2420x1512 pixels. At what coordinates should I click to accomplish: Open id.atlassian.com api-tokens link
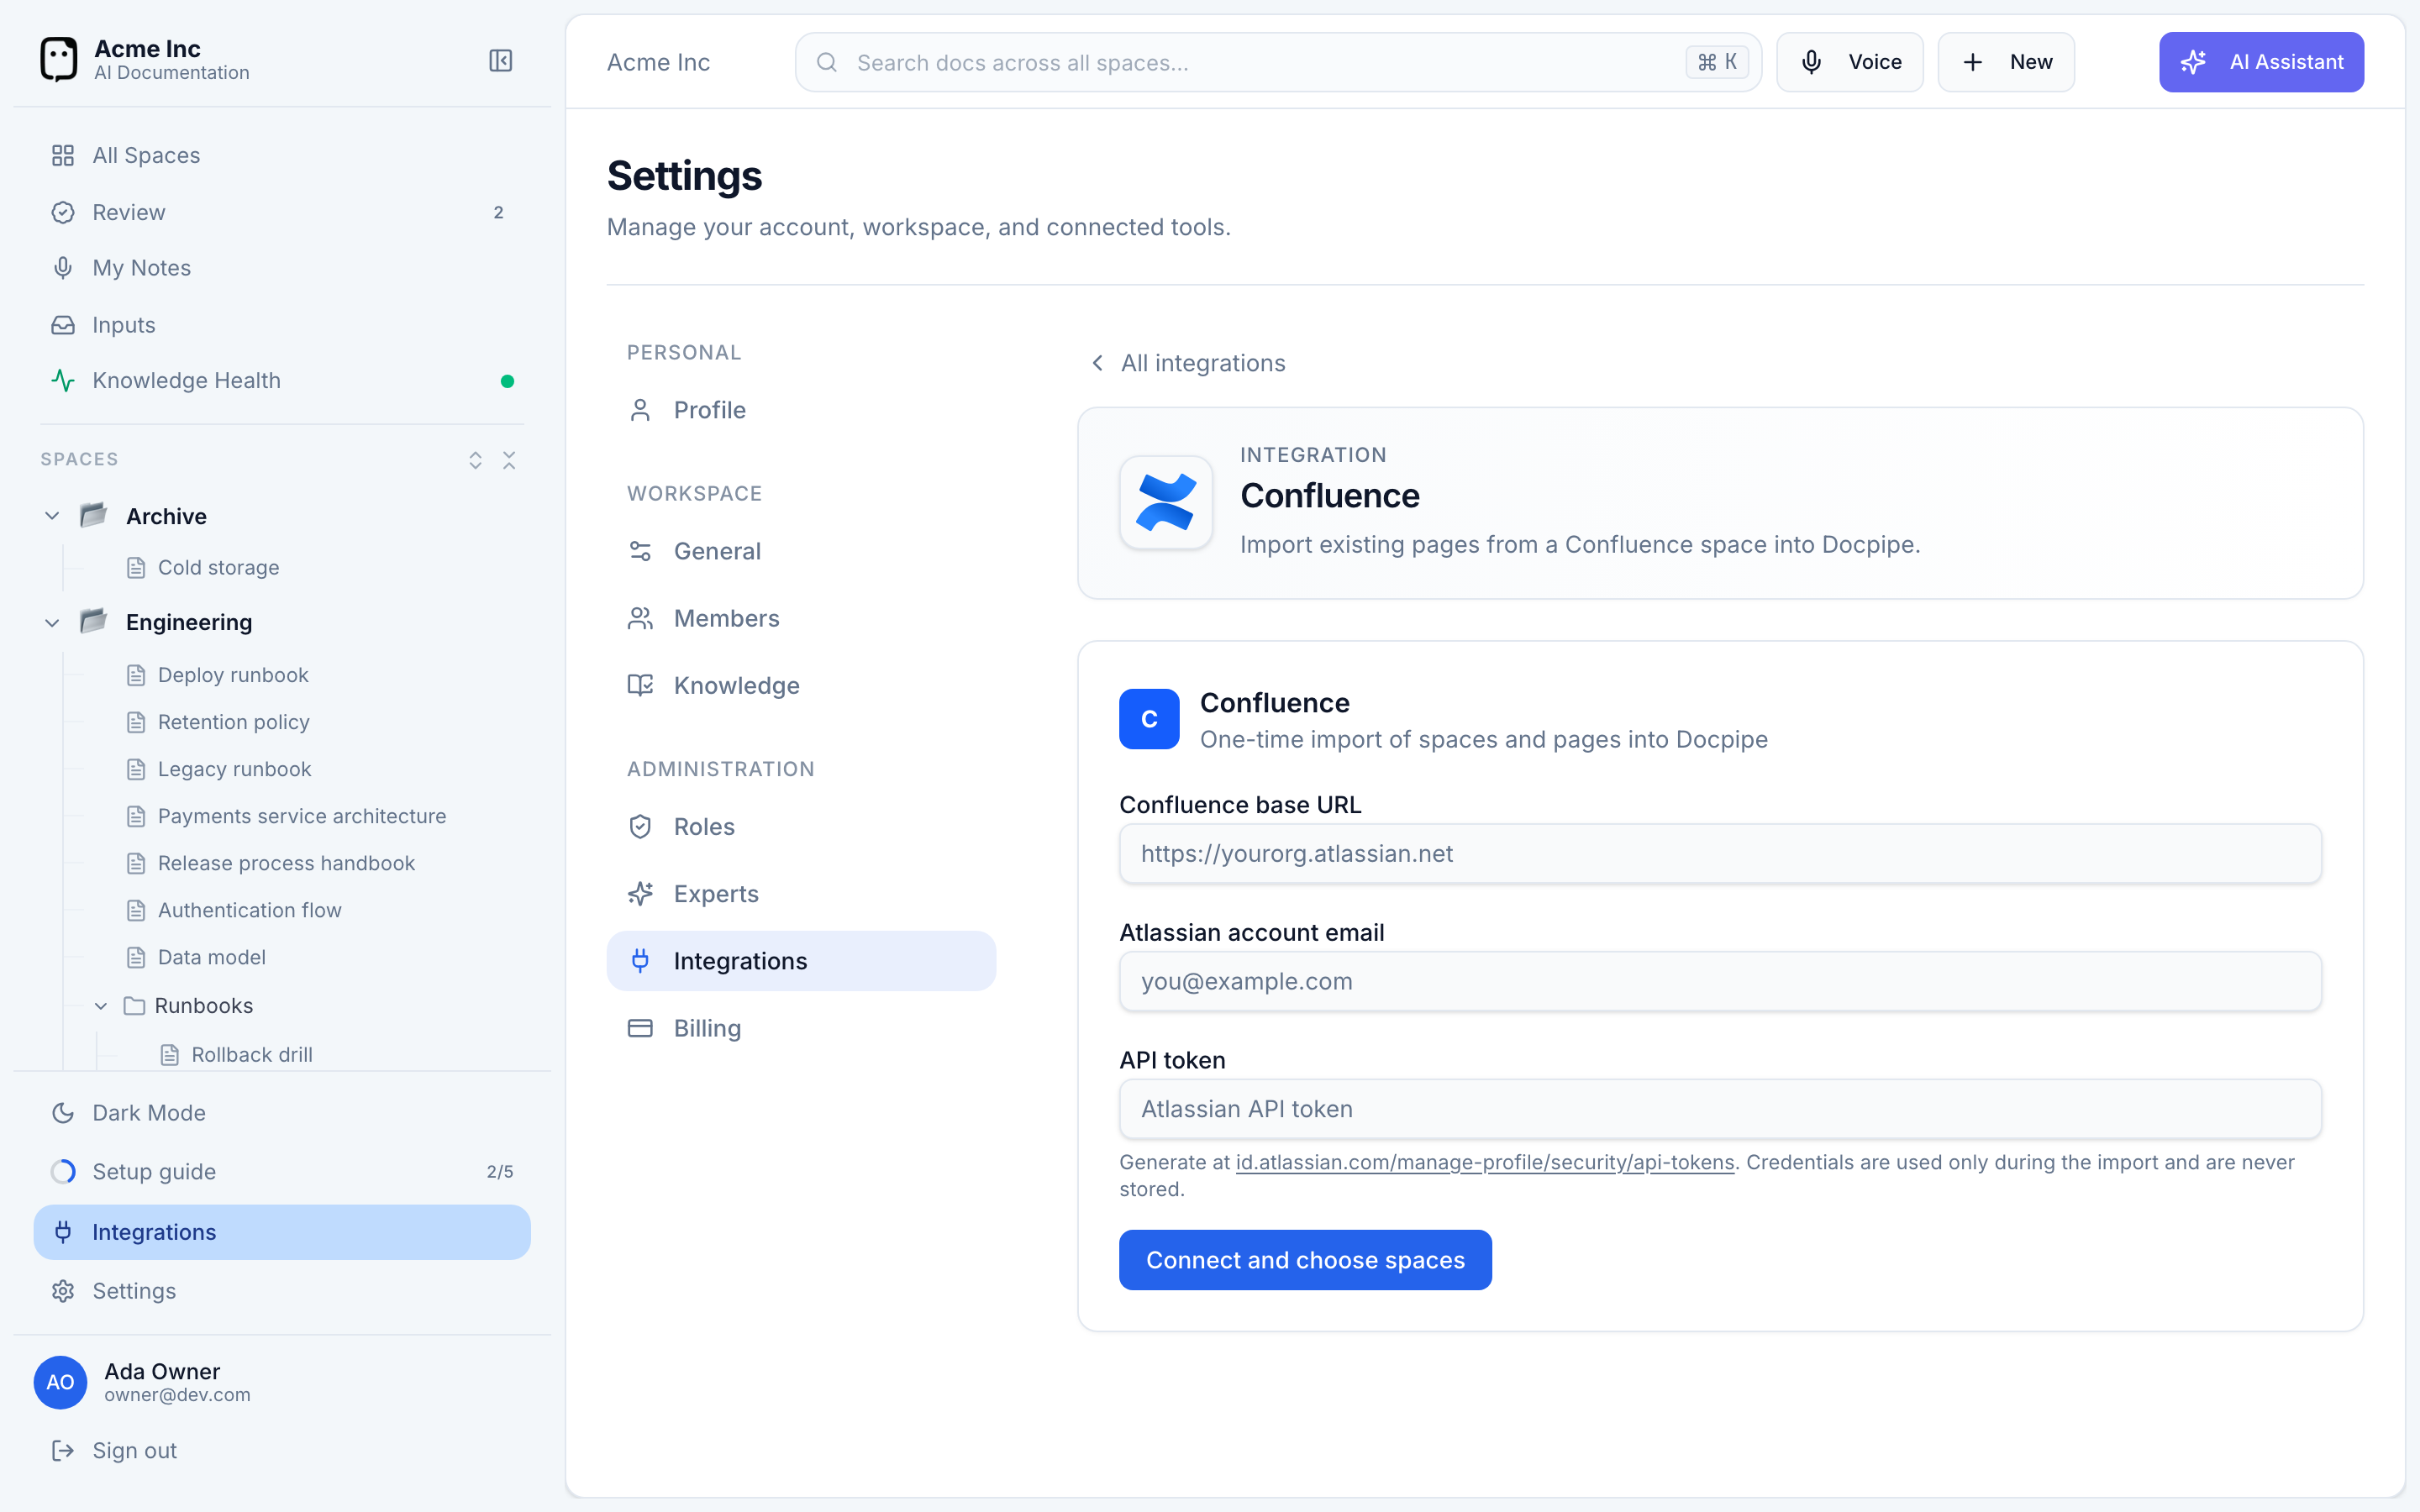pyautogui.click(x=1485, y=1162)
